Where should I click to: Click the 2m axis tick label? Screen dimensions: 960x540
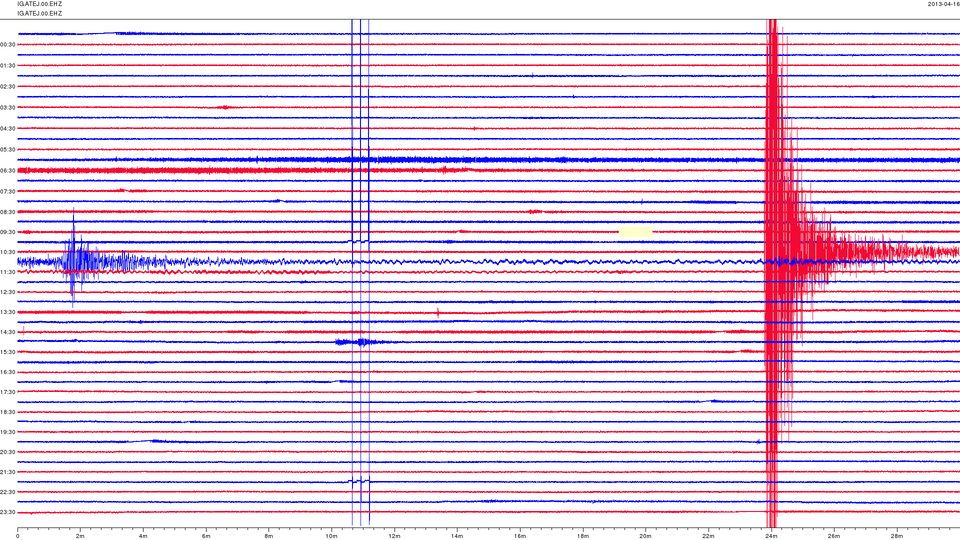tap(80, 536)
